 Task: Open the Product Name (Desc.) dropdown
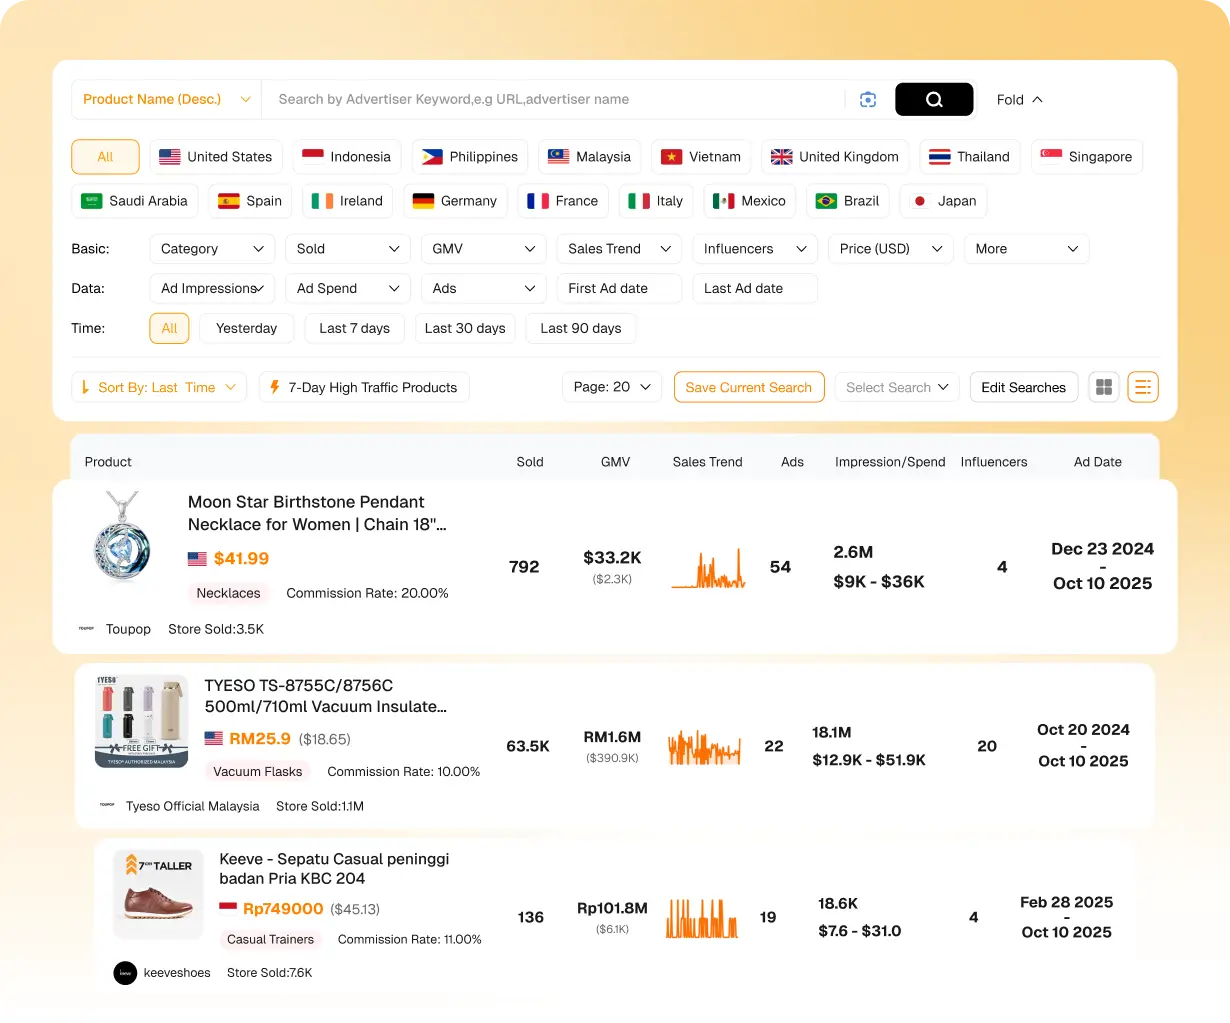(x=166, y=99)
